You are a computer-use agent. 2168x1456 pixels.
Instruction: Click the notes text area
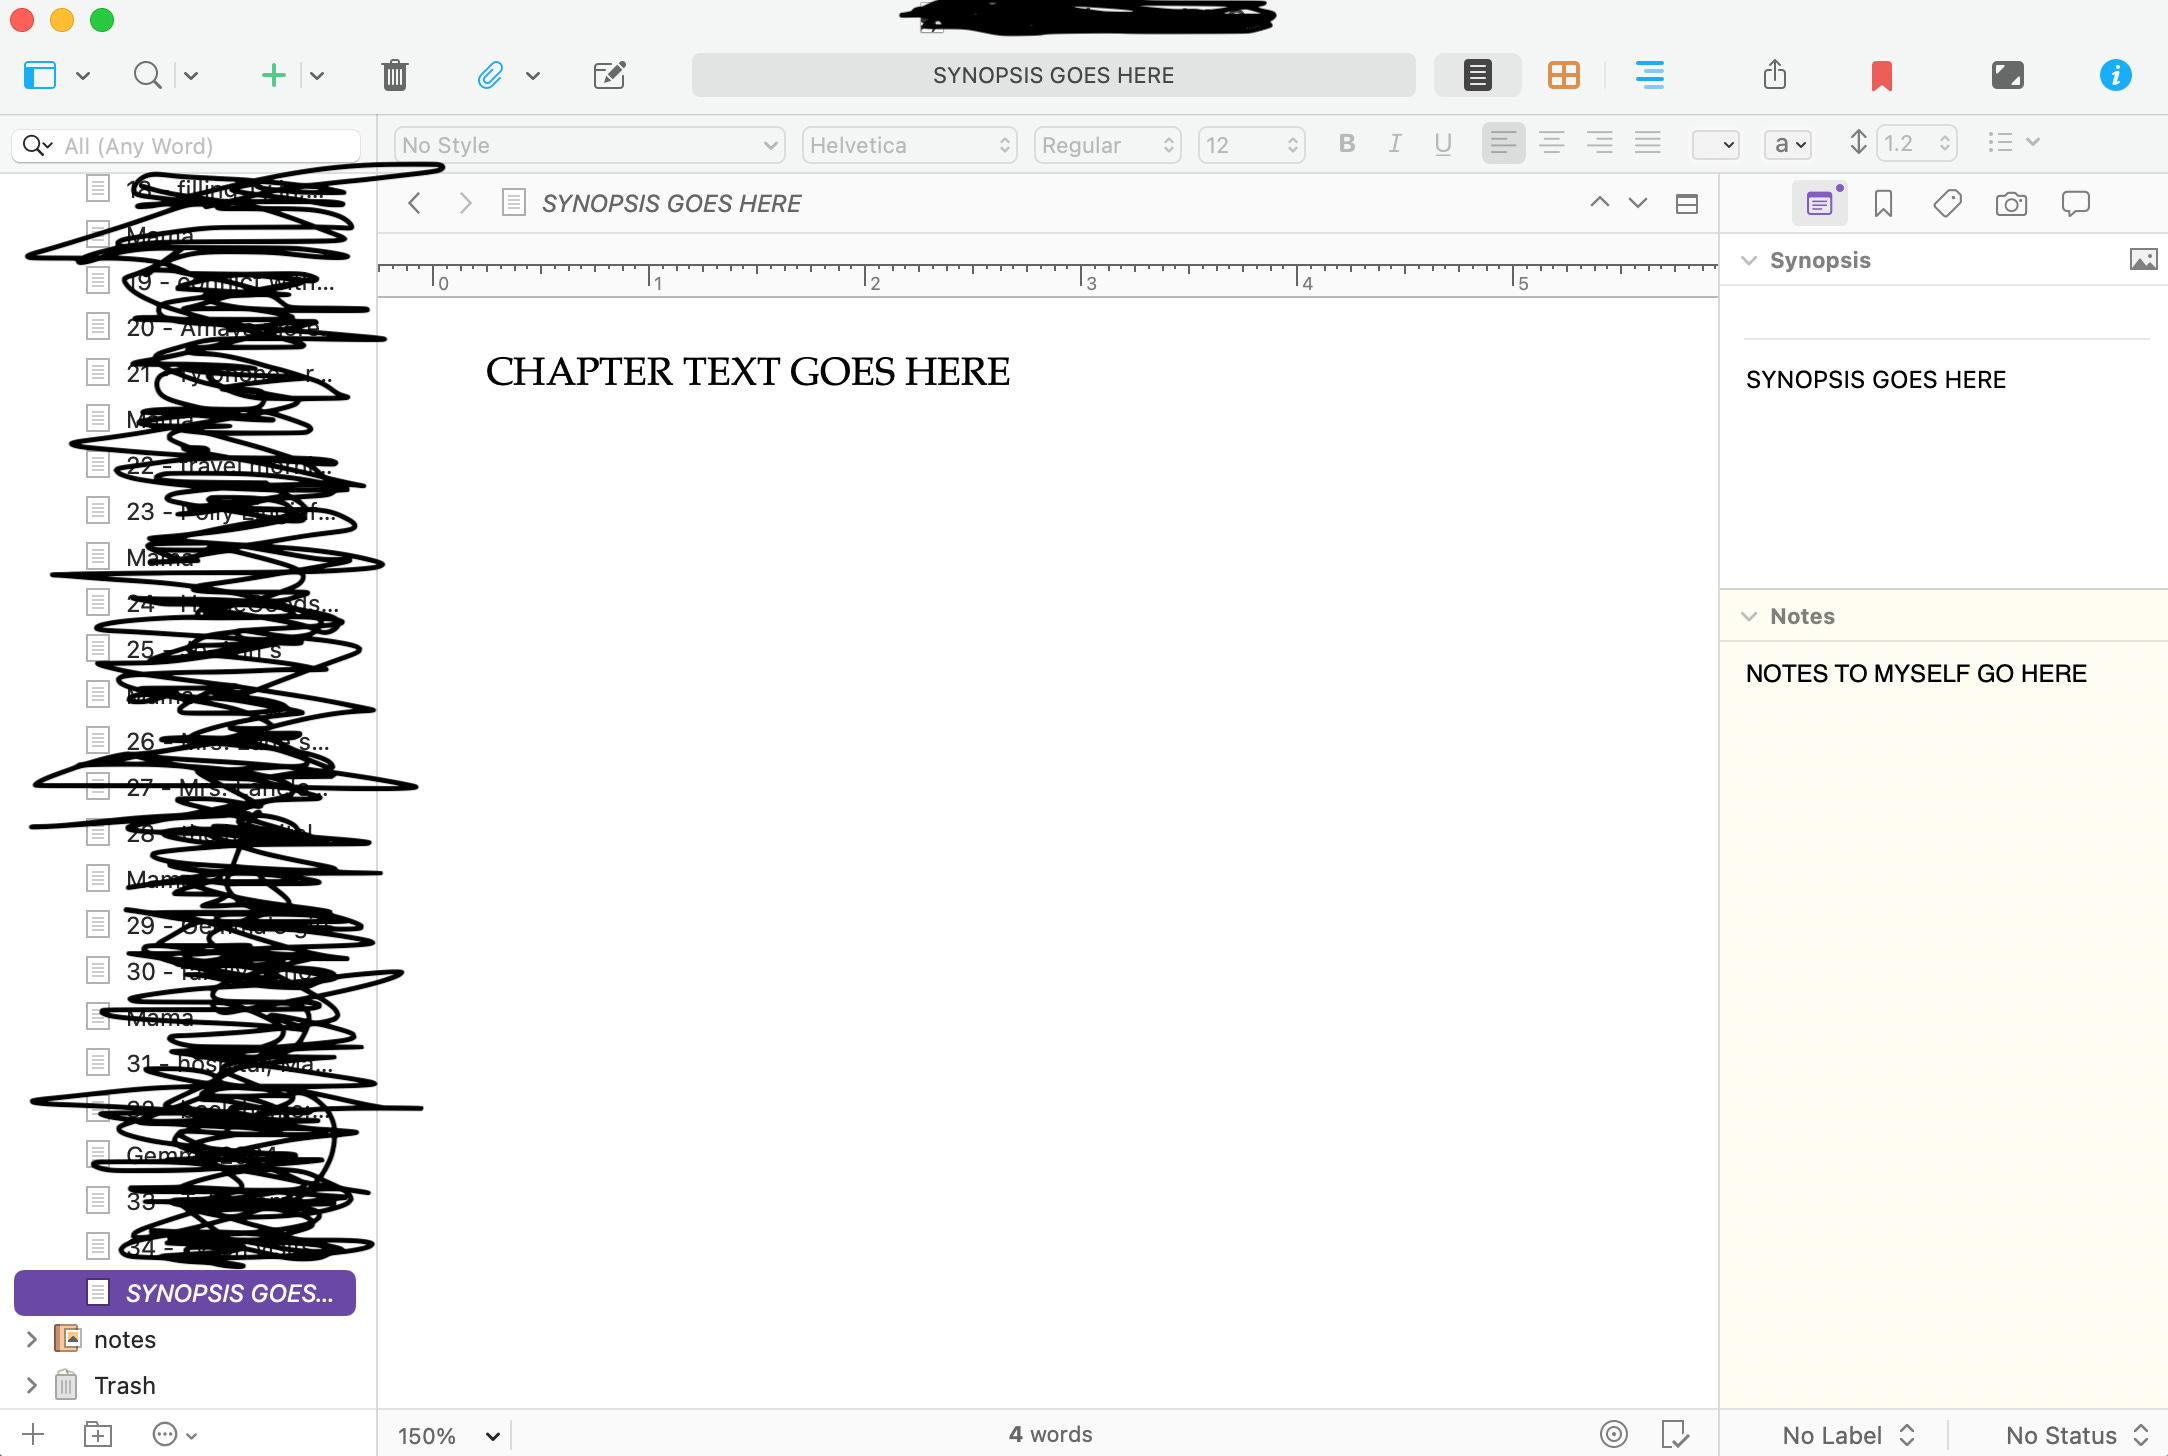click(x=1944, y=1024)
